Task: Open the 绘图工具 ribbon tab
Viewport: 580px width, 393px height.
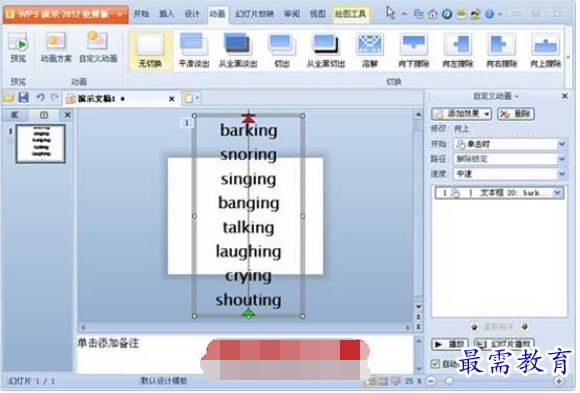Action: pyautogui.click(x=350, y=14)
